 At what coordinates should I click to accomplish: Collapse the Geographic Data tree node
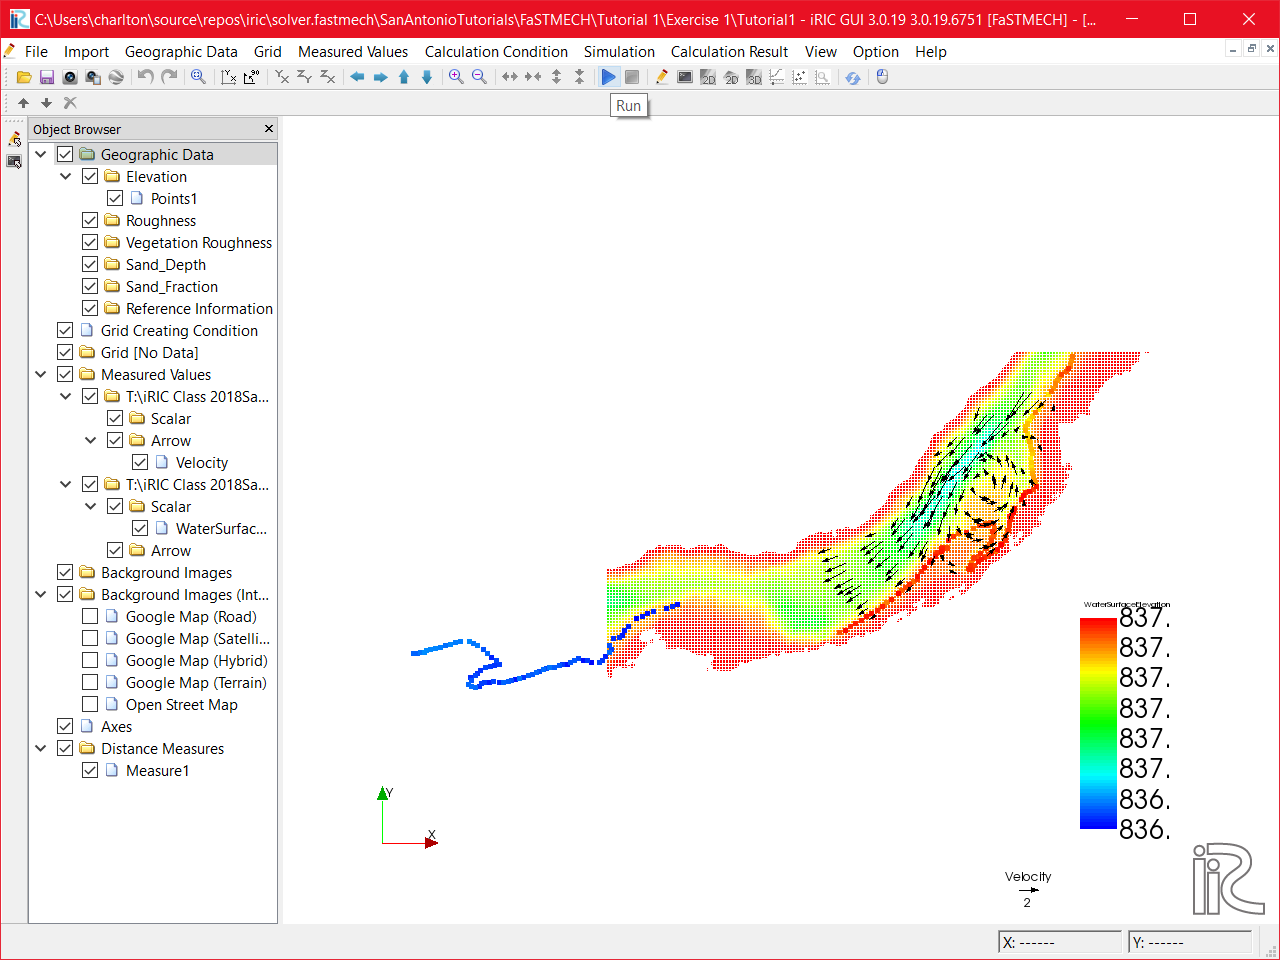point(41,155)
